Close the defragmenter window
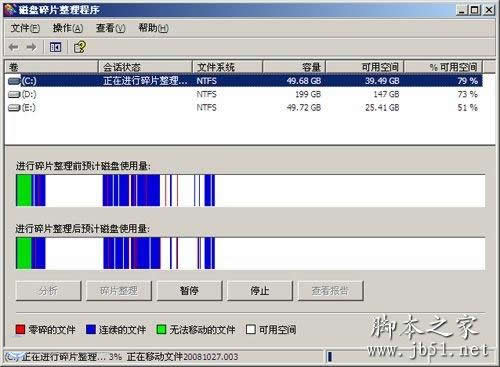 (x=489, y=10)
